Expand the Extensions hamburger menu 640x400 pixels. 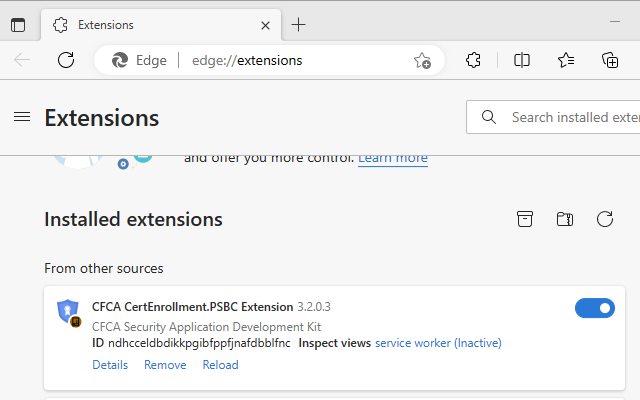tap(22, 117)
